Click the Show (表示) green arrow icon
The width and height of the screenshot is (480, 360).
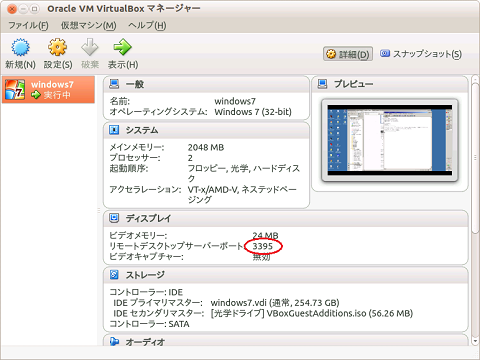click(122, 47)
